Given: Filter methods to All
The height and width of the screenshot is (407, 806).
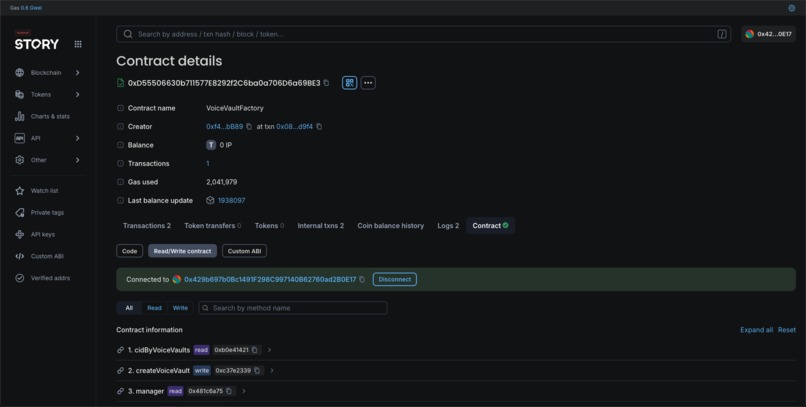Looking at the screenshot, I should [129, 308].
